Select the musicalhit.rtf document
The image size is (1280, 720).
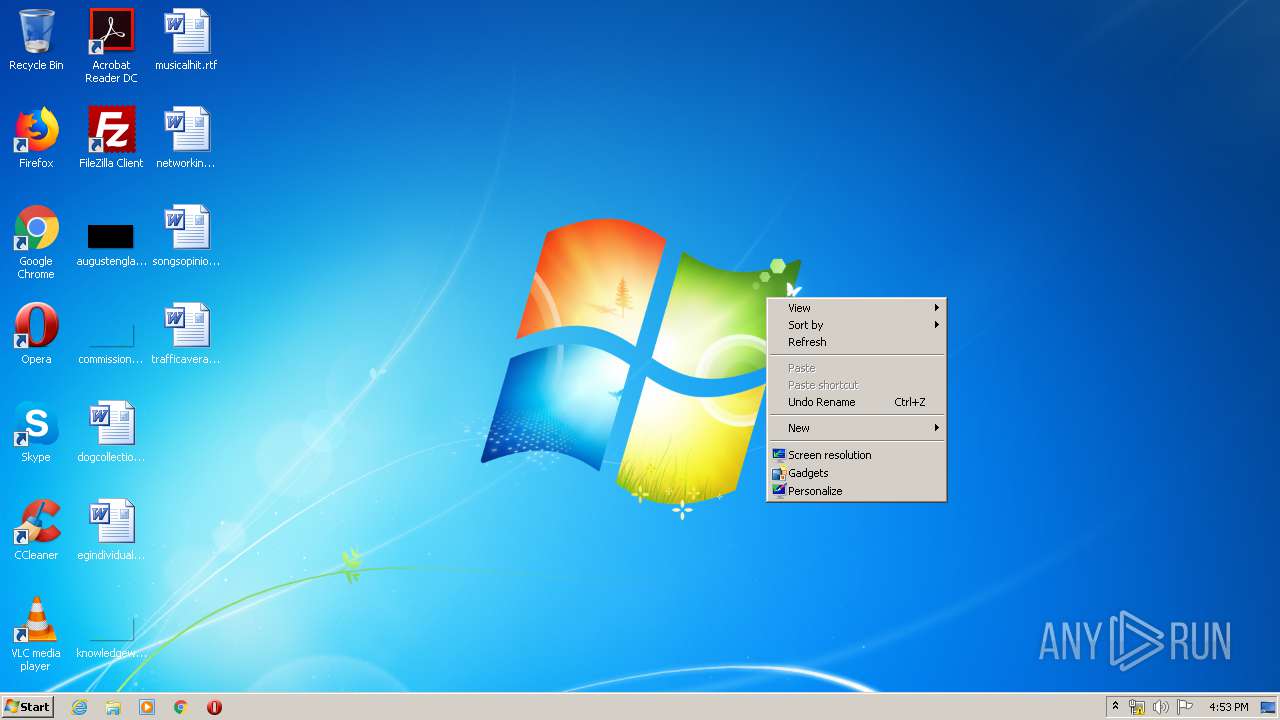point(186,40)
